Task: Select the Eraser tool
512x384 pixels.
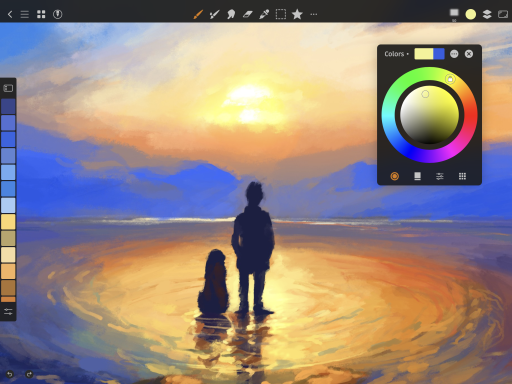Action: tap(248, 14)
